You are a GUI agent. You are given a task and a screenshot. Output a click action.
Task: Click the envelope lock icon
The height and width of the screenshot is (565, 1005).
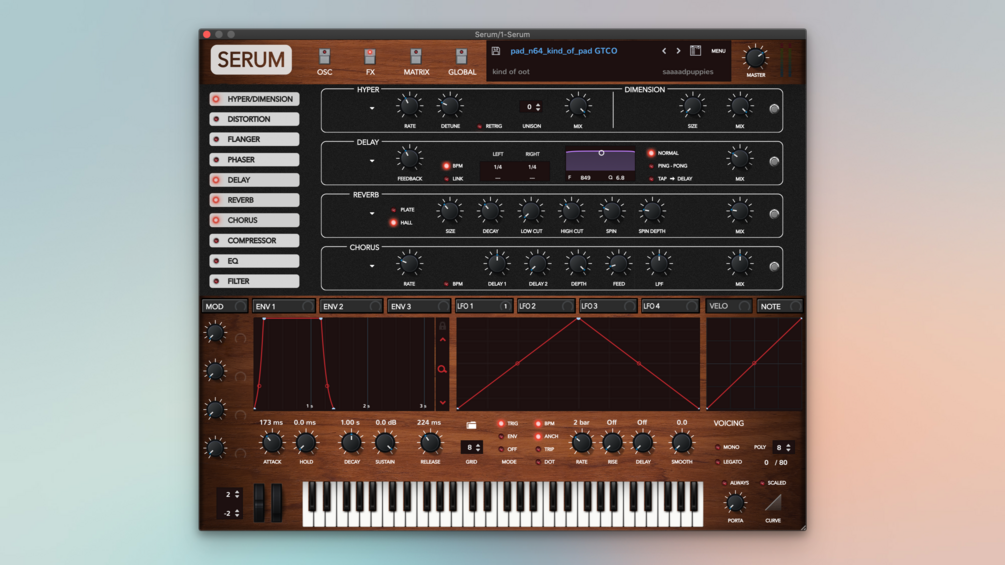click(x=442, y=326)
